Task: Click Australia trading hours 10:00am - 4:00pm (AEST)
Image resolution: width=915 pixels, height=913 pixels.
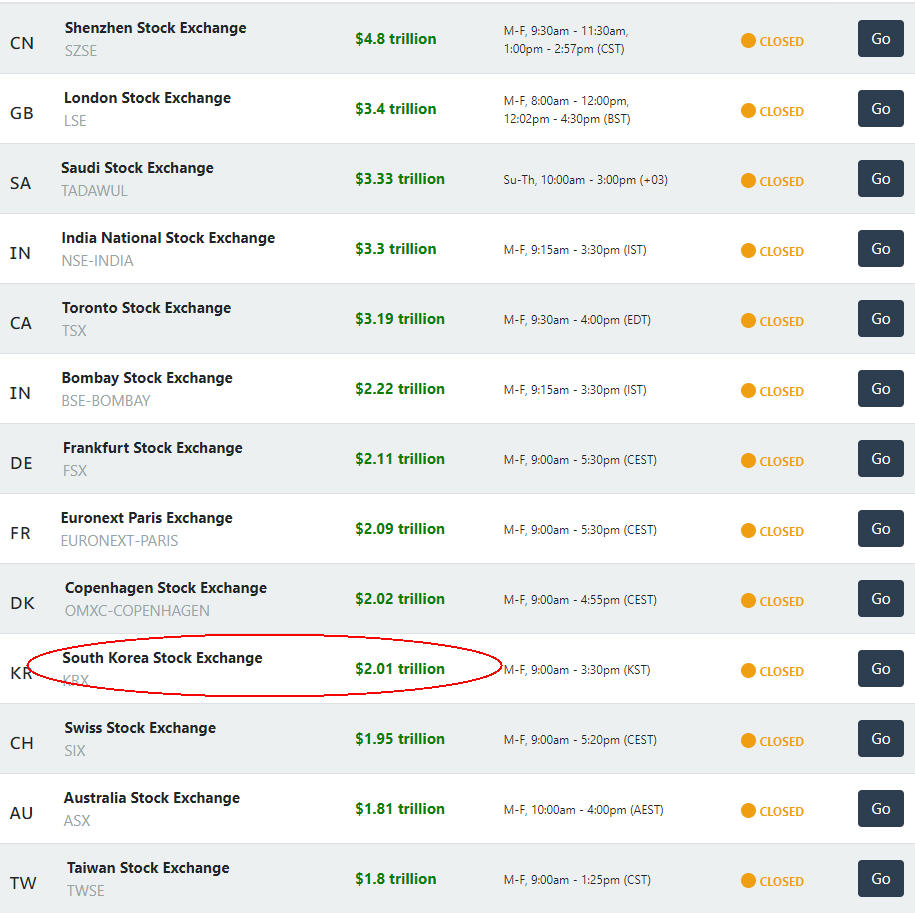Action: tap(584, 810)
